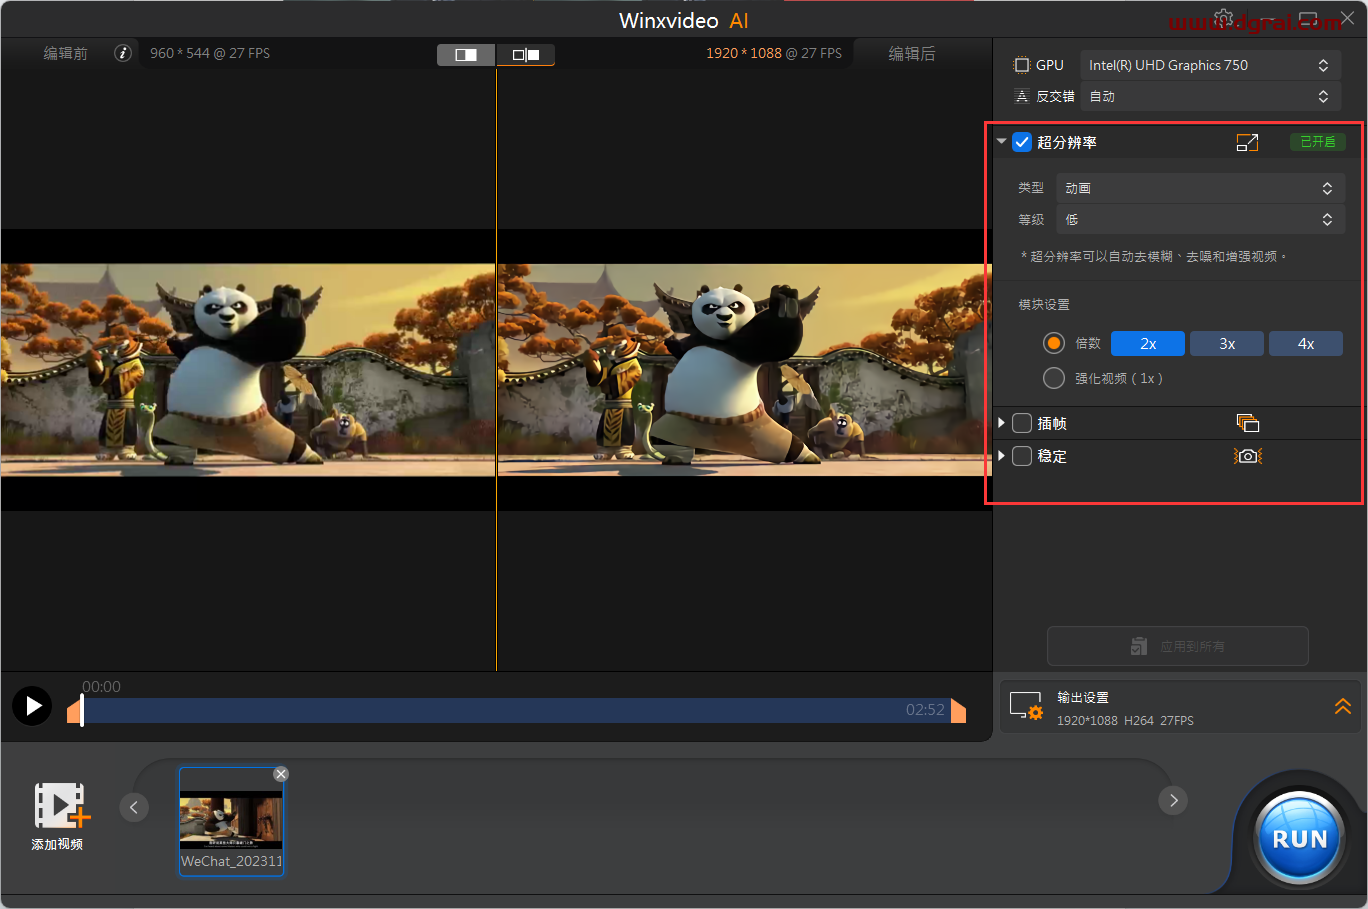Screen dimensions: 1368x909
Task: Switch to split-screen compare view
Action: tap(466, 55)
